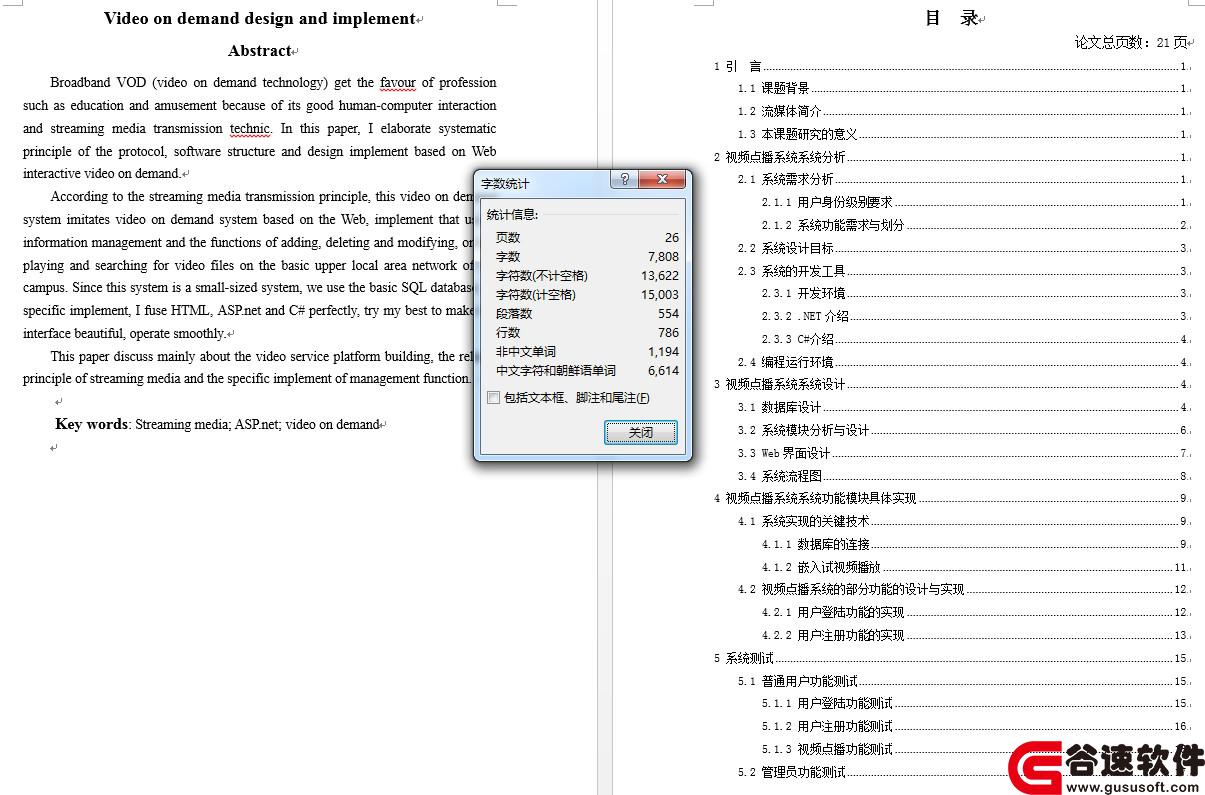Jump to '4.1 系统实现的关键技术' entry

click(x=963, y=522)
